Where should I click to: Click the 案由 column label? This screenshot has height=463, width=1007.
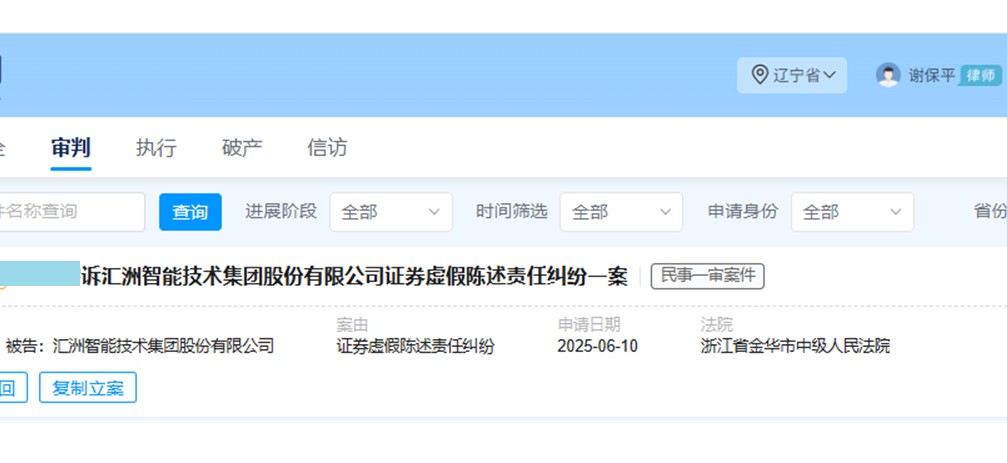(x=352, y=325)
